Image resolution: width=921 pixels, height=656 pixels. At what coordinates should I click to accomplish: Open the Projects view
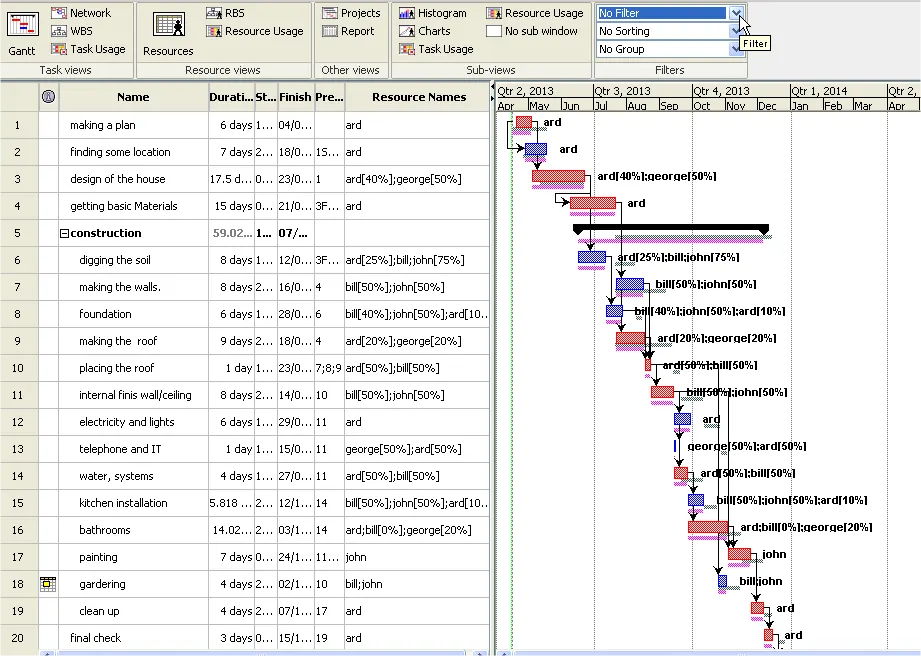[x=351, y=13]
